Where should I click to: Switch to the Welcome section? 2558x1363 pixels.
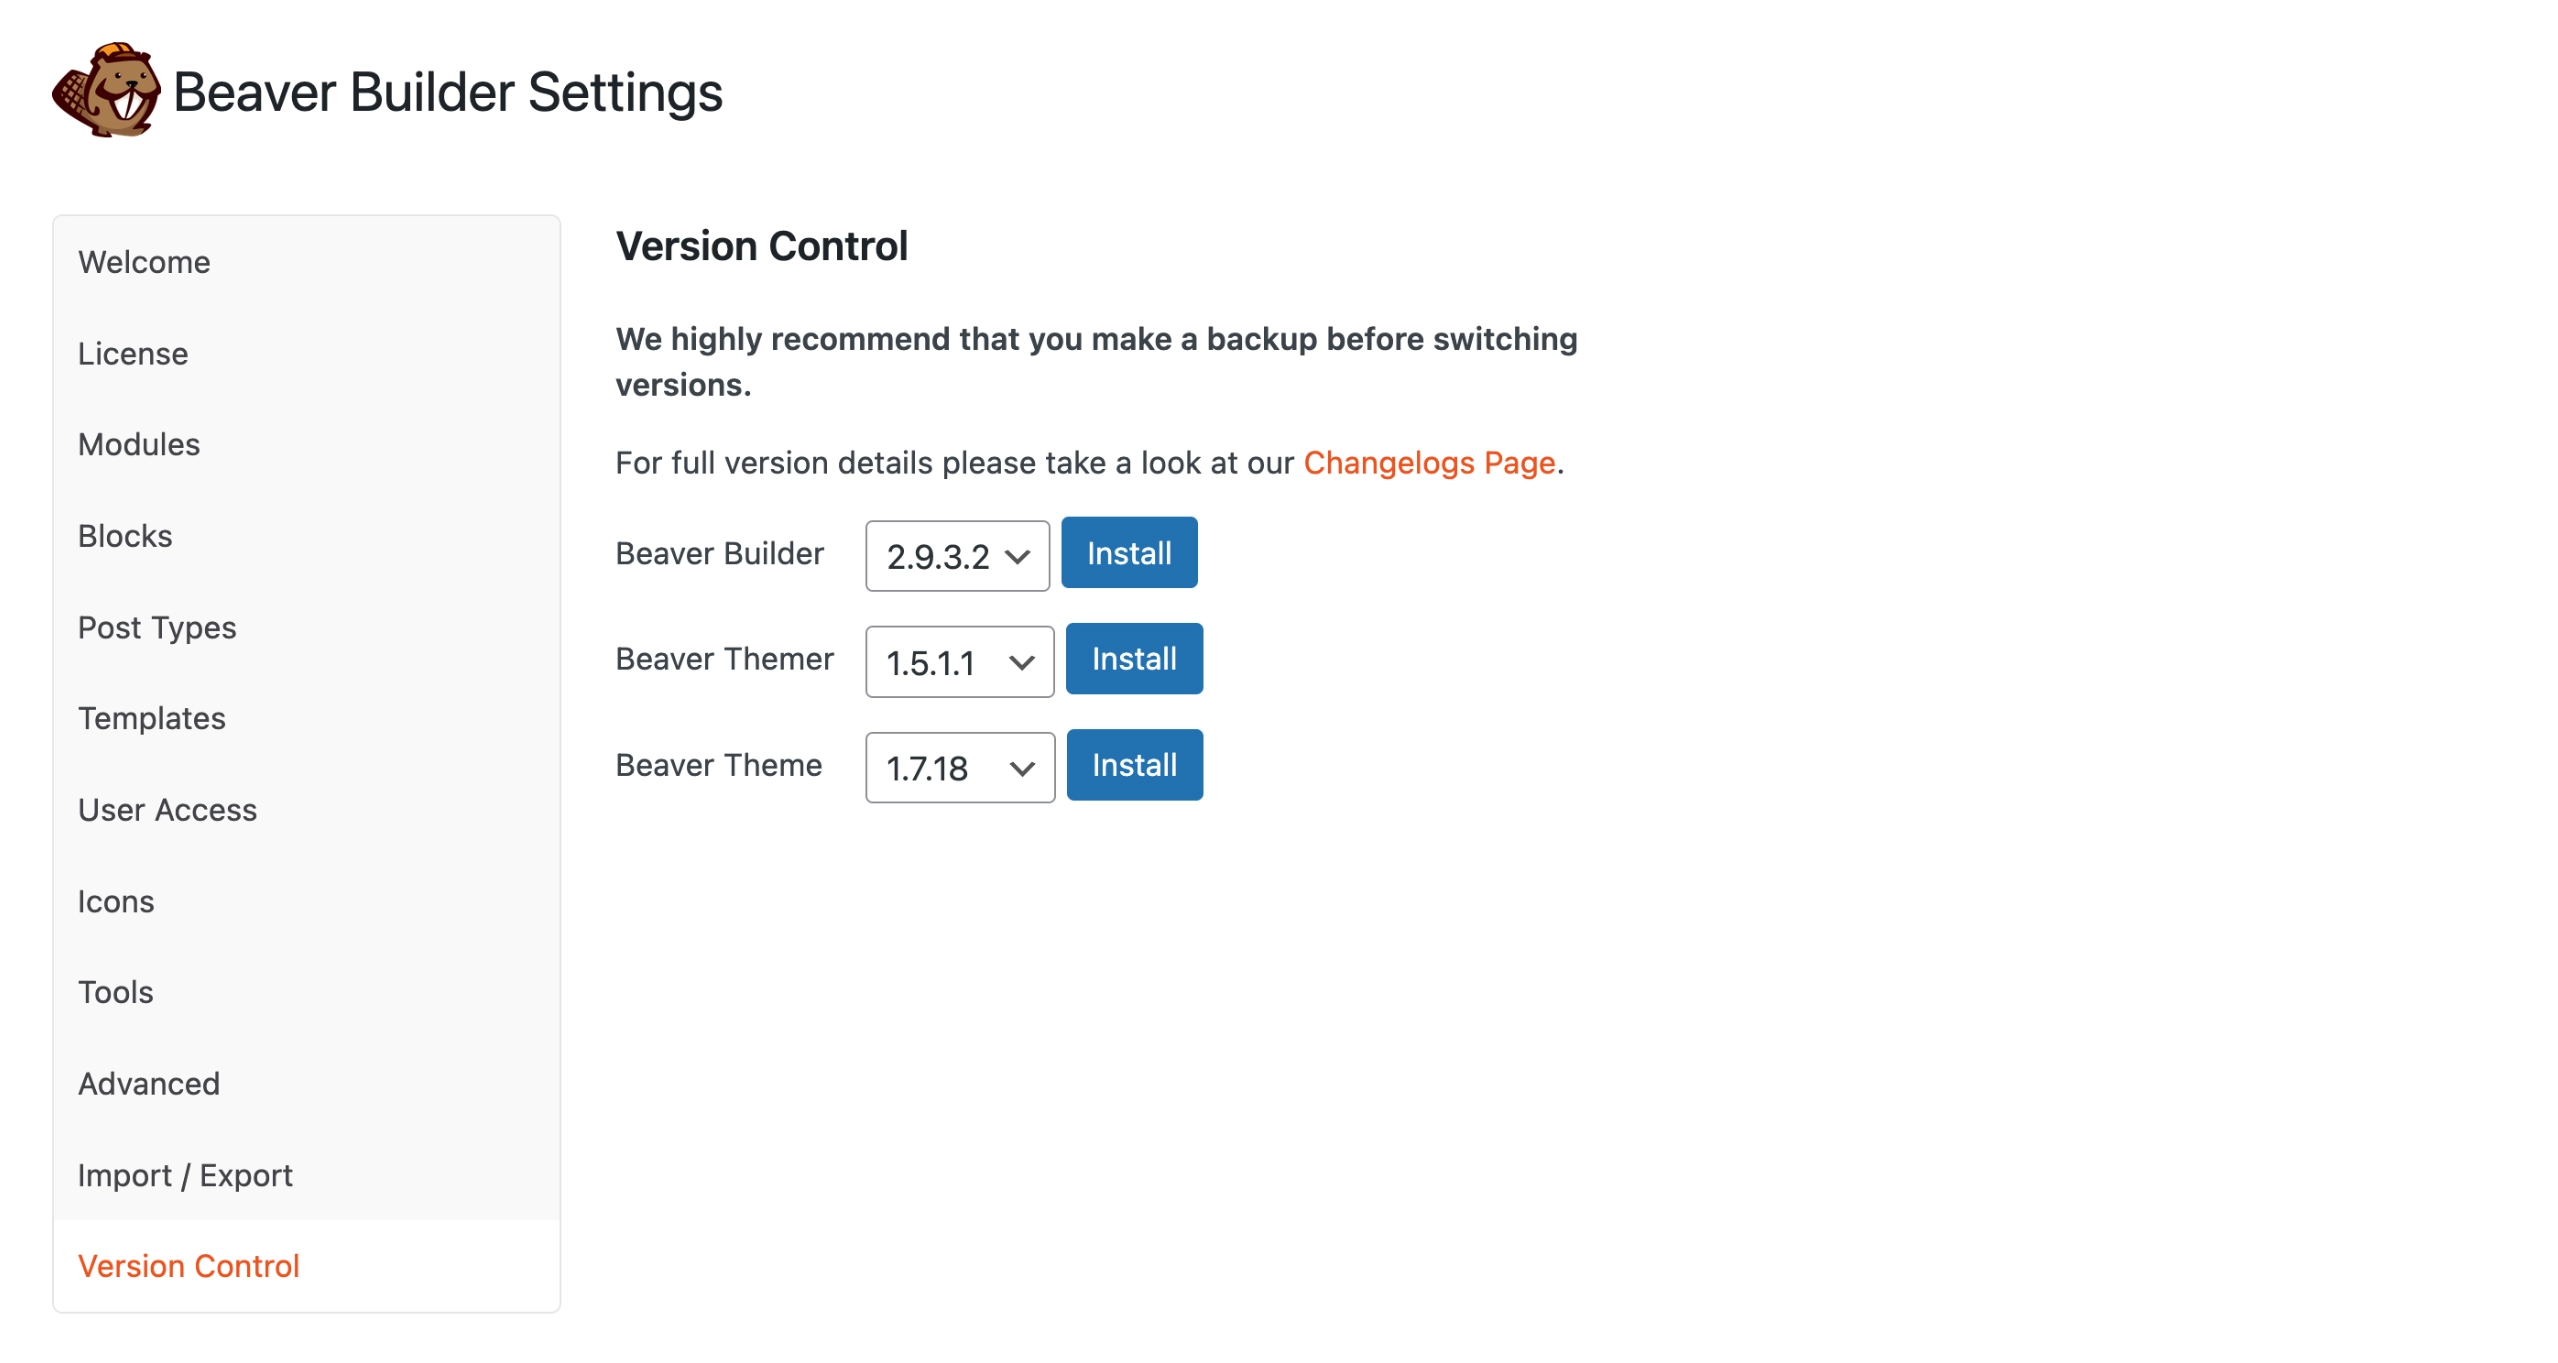tap(143, 262)
